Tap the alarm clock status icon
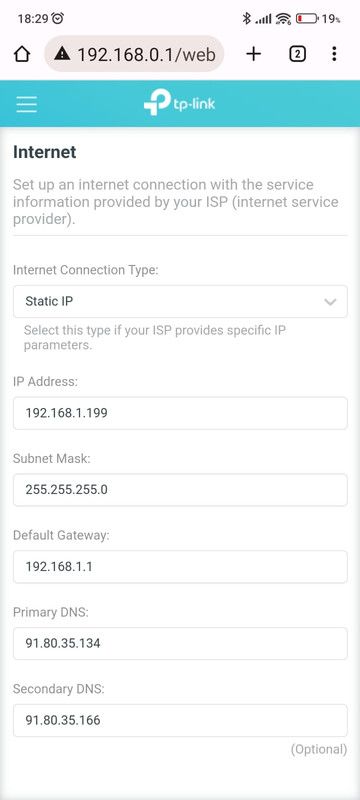 (58, 19)
